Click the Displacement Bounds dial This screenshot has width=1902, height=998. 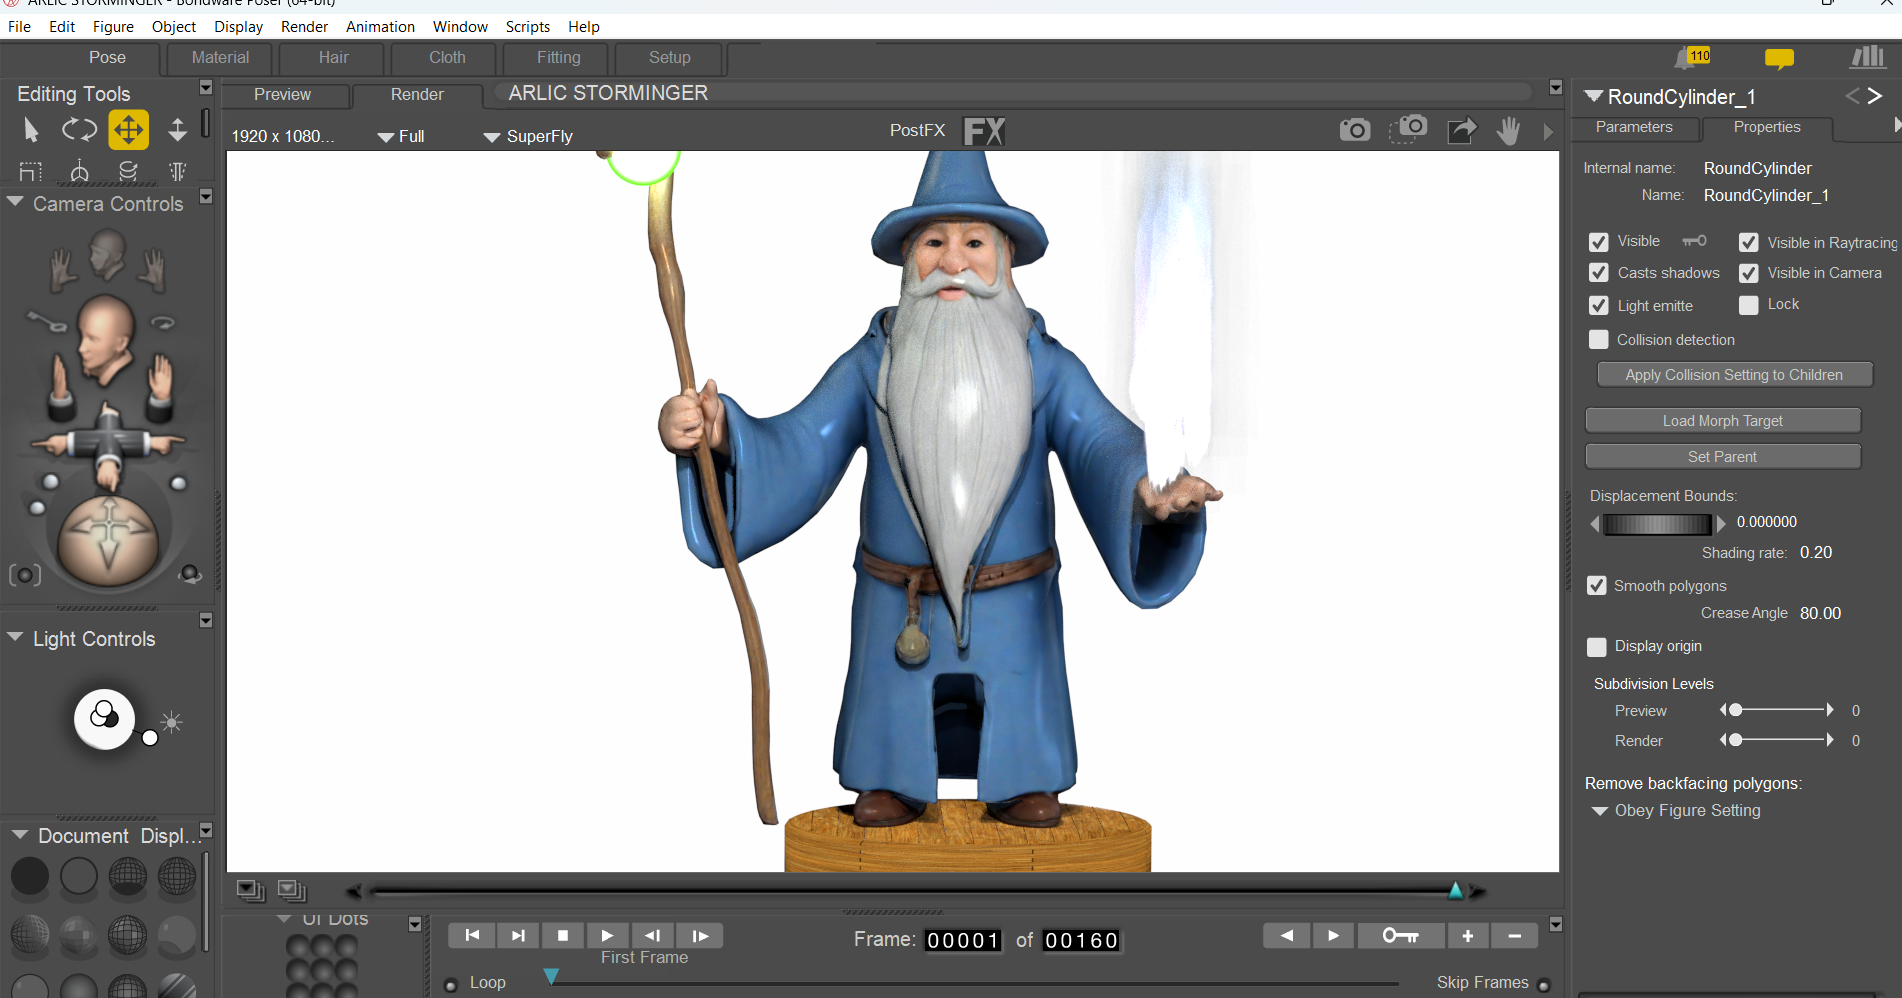point(1658,524)
